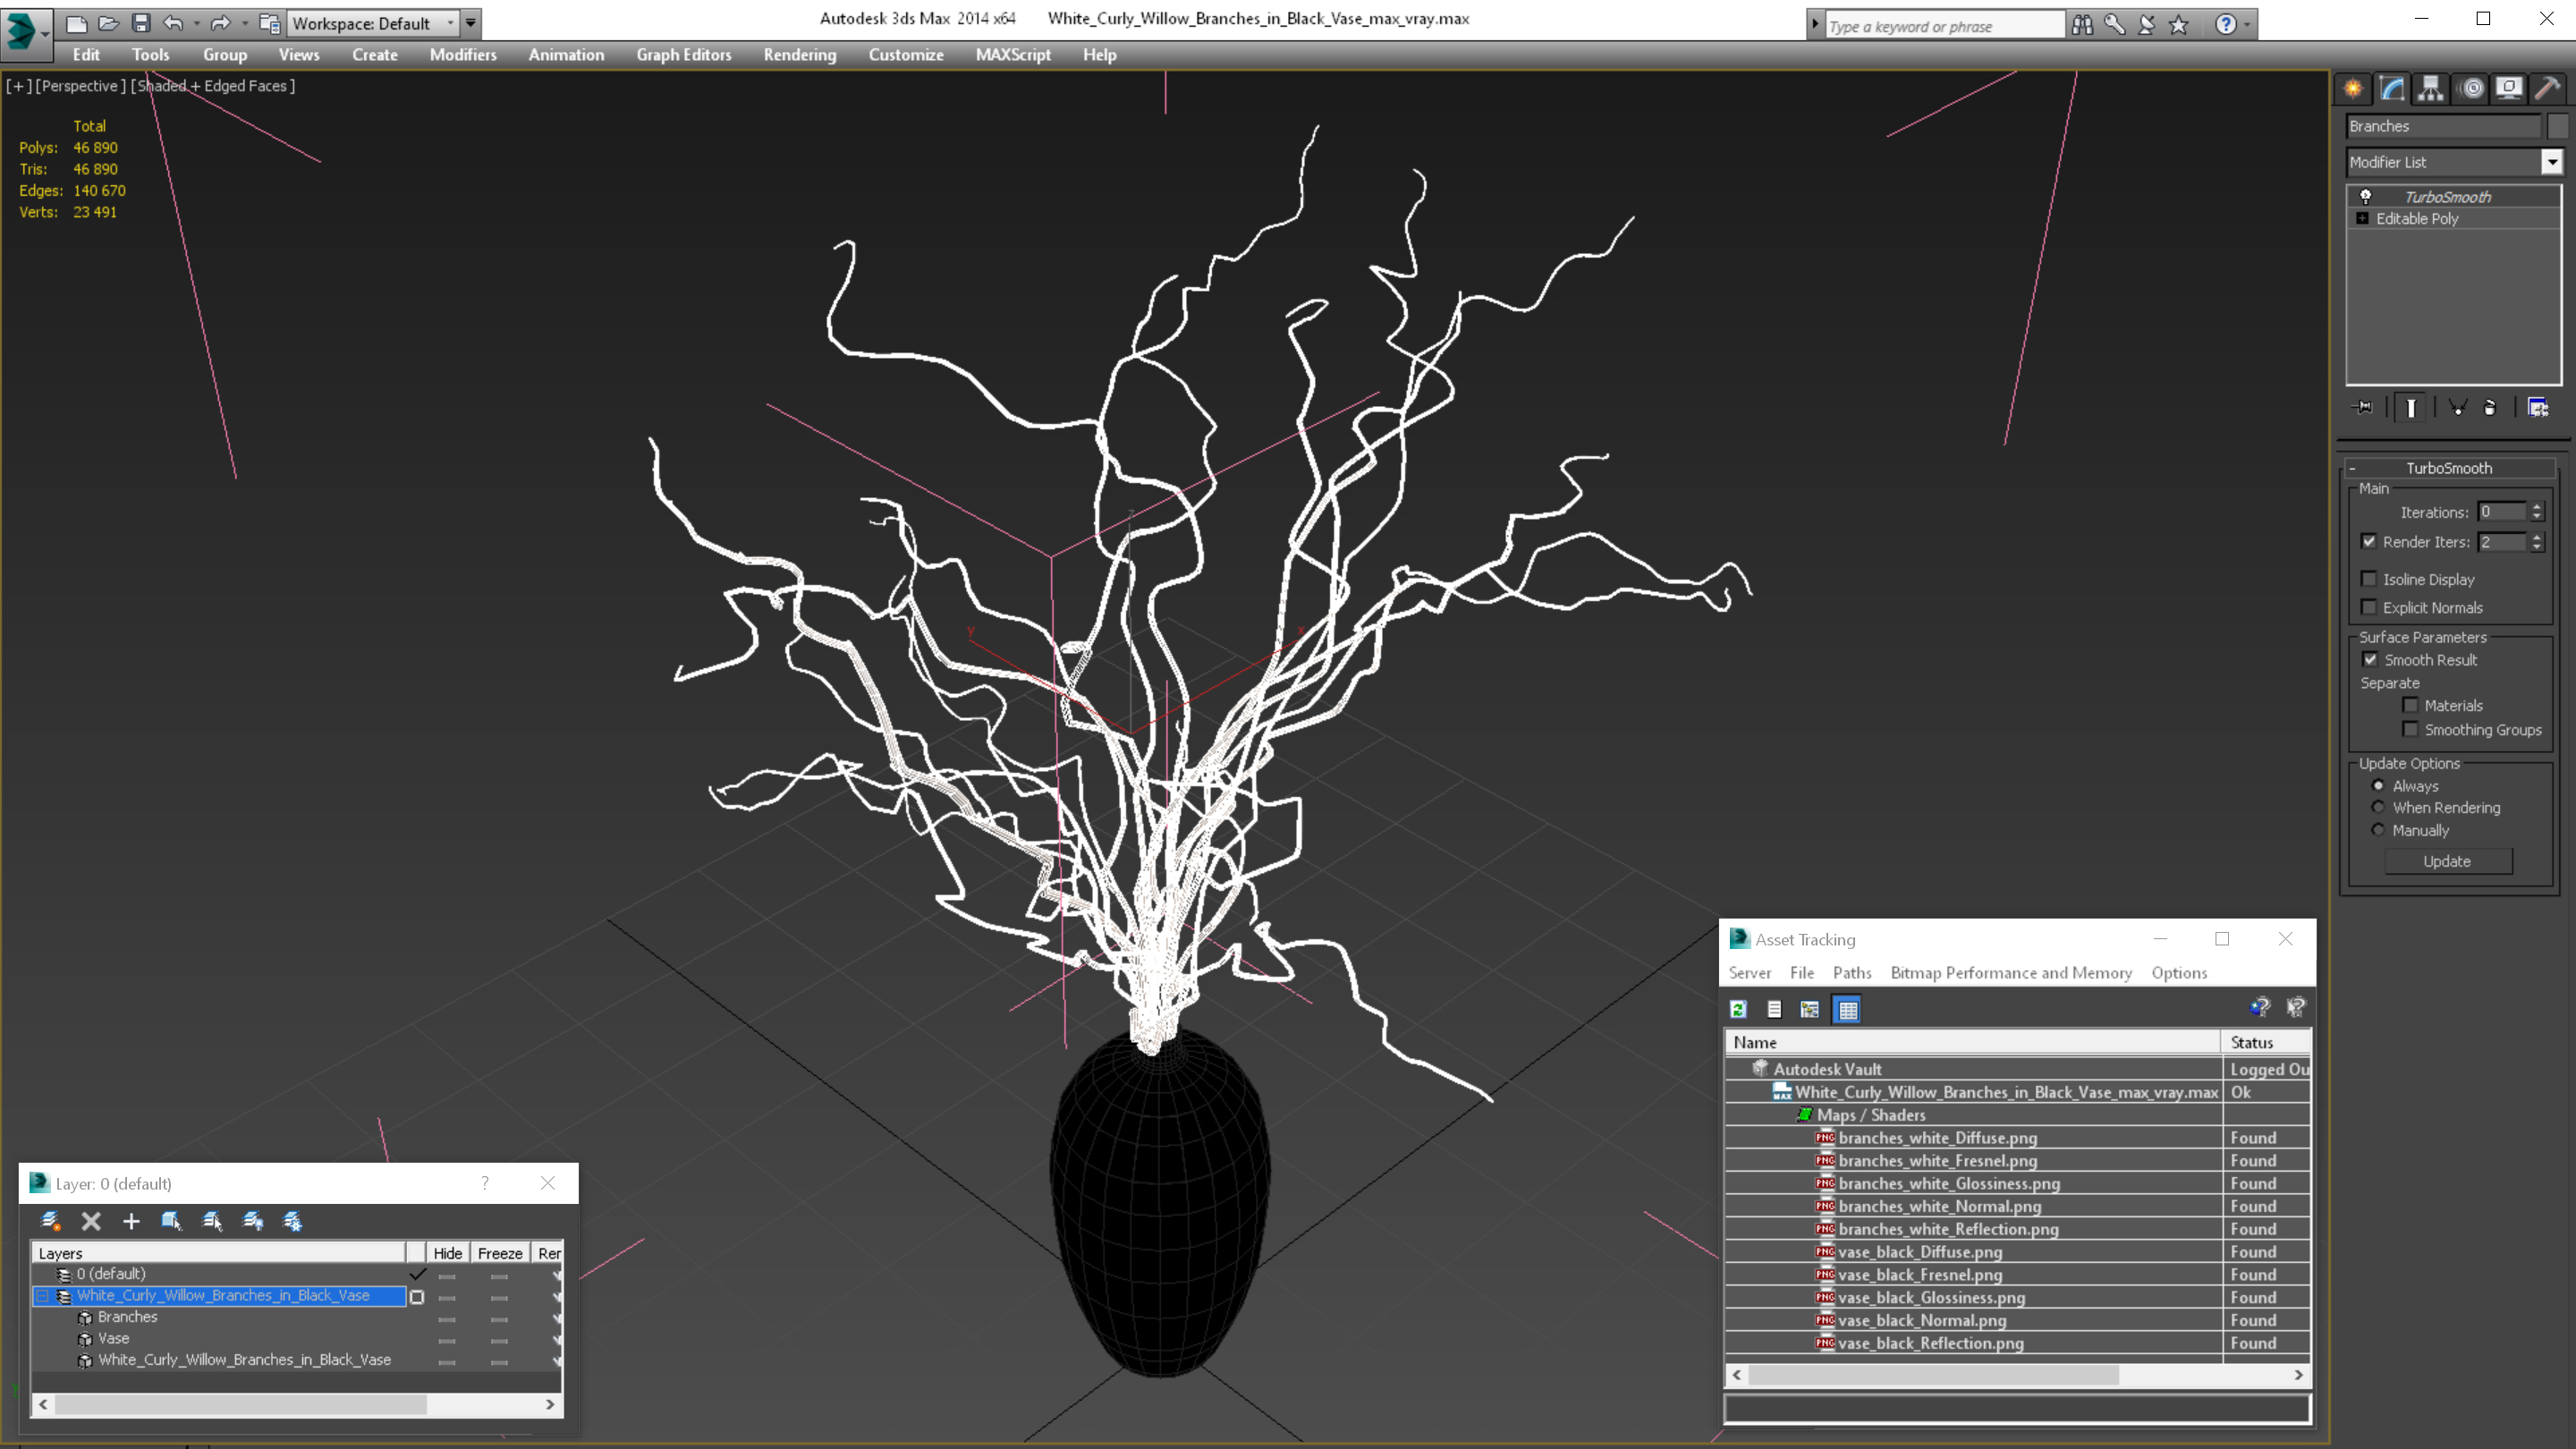
Task: Click Configure Modifier Sets icon
Action: click(x=2538, y=407)
